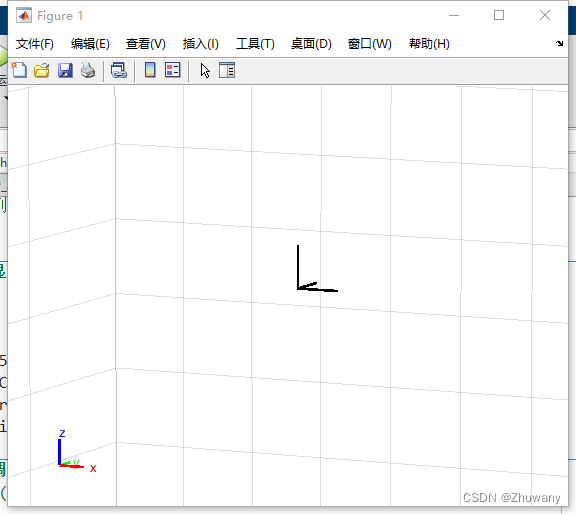
Task: Maximize the Figure 1 window
Action: click(499, 15)
